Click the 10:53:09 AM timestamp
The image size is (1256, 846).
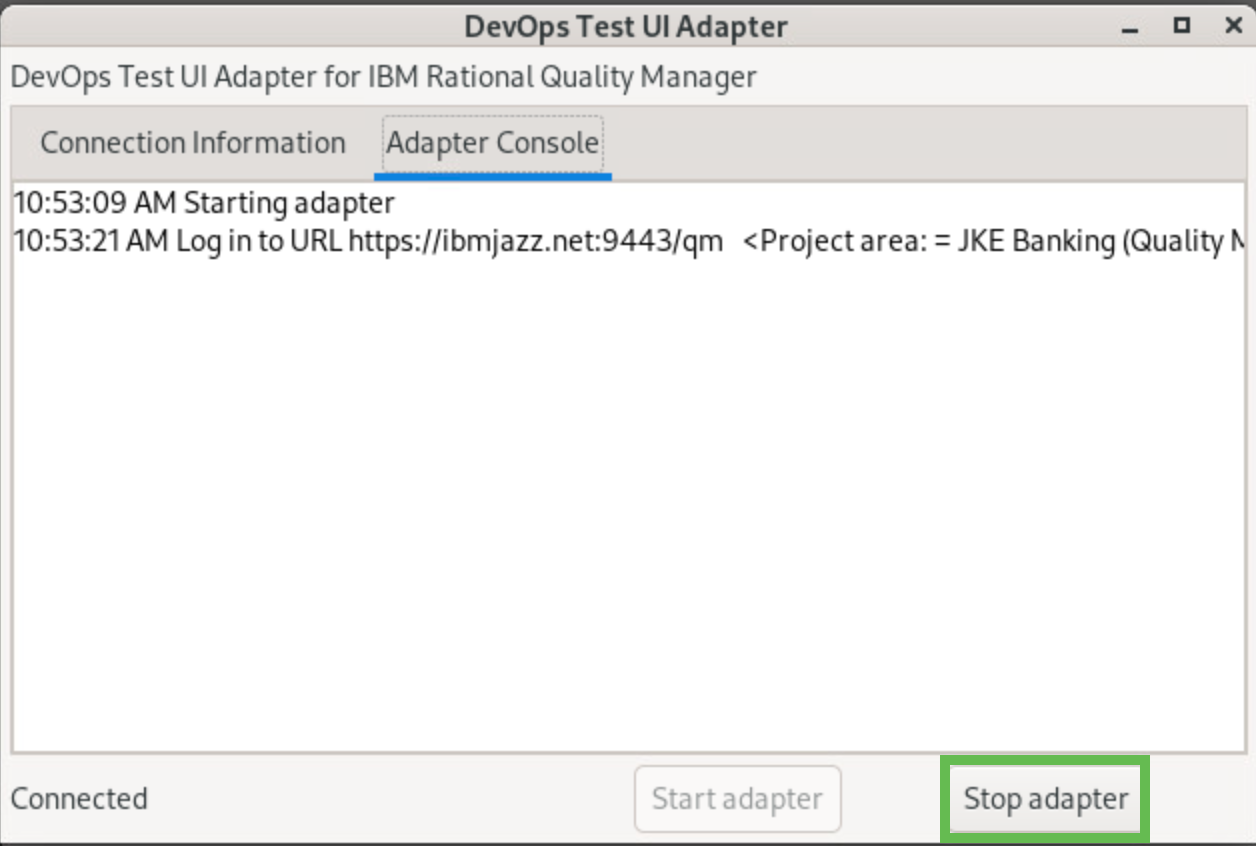pyautogui.click(x=94, y=203)
